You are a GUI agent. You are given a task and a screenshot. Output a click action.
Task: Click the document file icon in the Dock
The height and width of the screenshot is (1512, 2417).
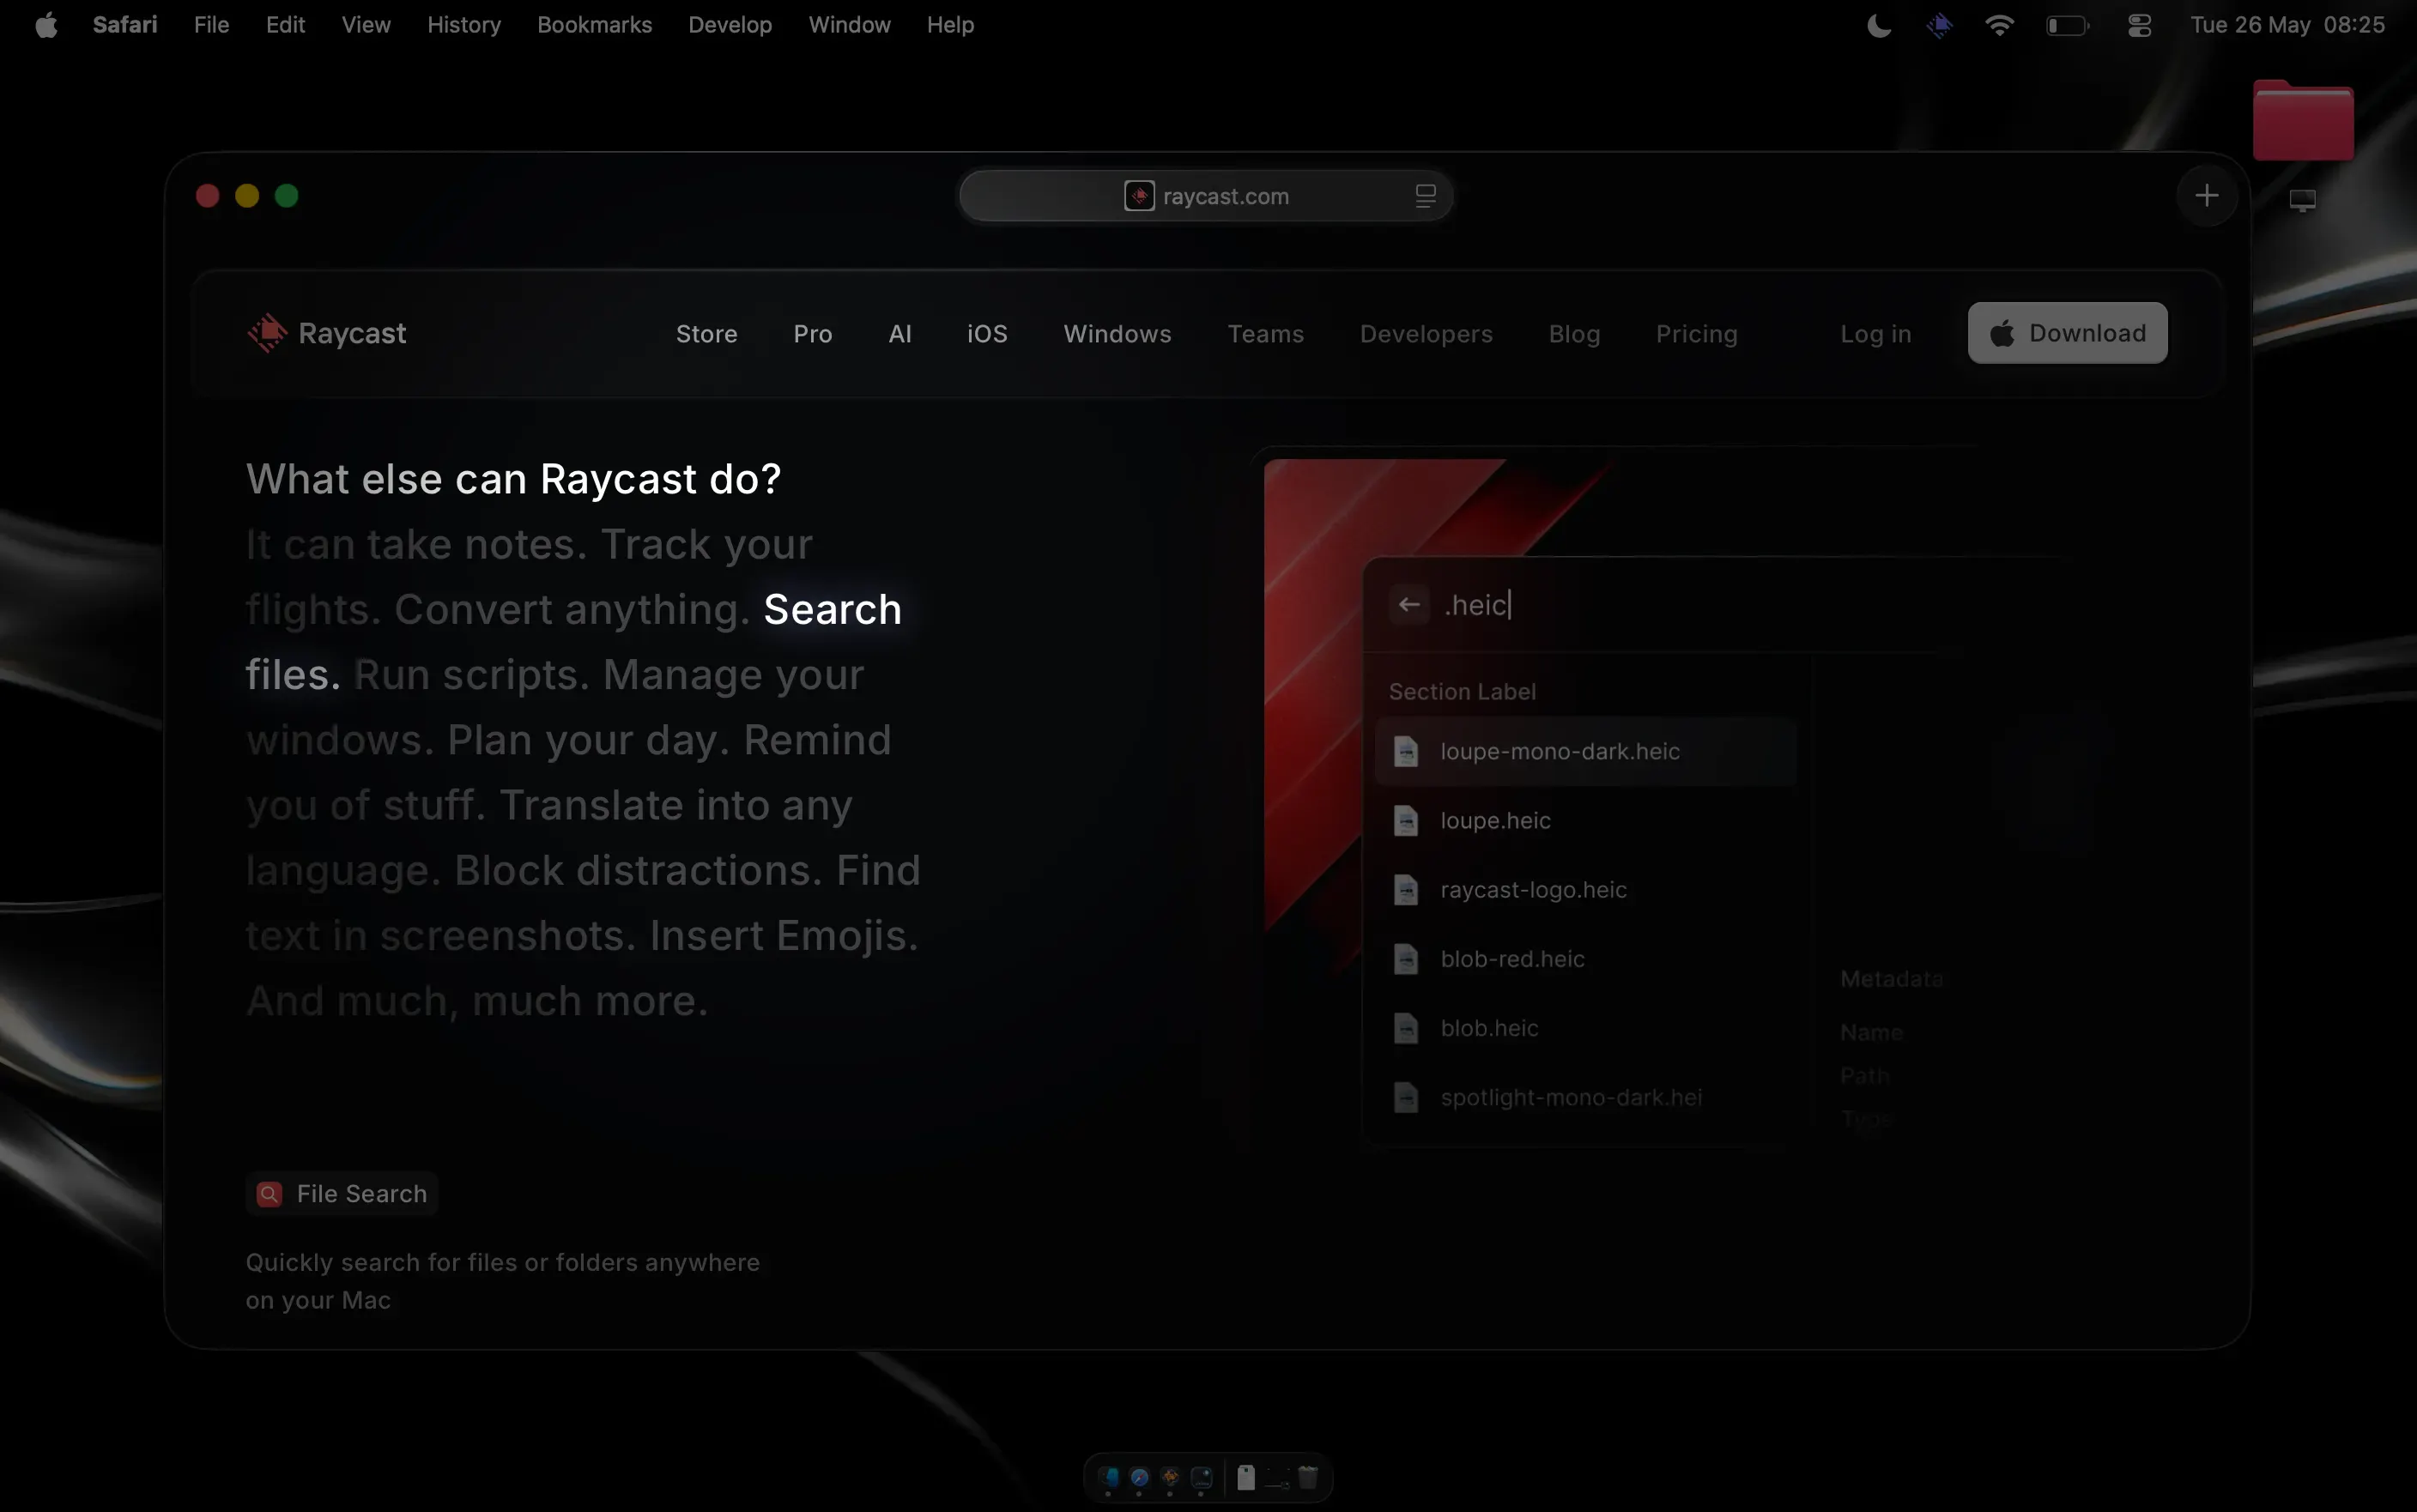click(x=1246, y=1477)
